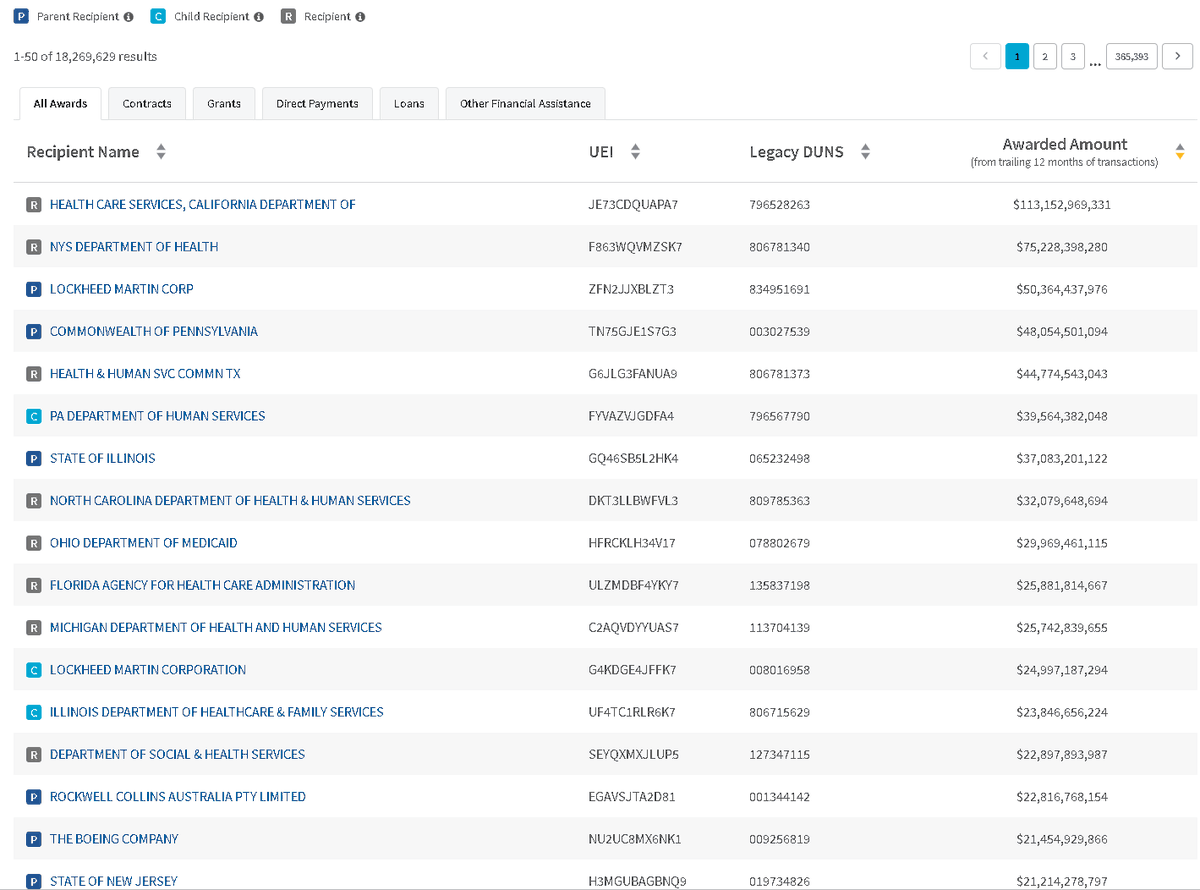Screen dimensions: 1200x890
Task: Switch to Direct Payments tab
Action: [317, 104]
